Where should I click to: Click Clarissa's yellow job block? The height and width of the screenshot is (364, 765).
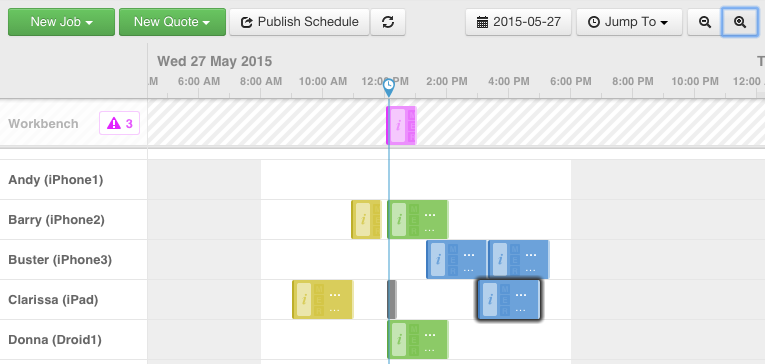322,300
